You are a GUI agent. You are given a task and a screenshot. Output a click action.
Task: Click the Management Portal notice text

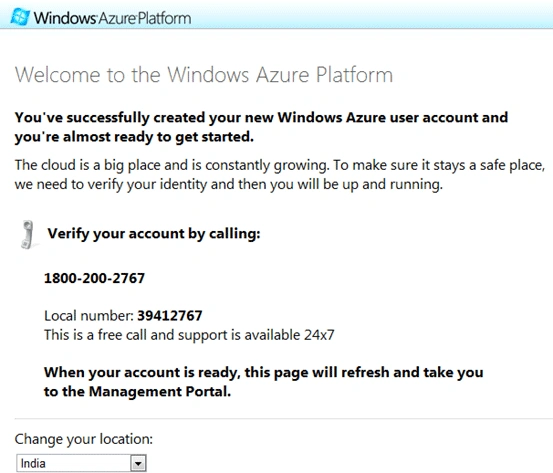click(263, 382)
